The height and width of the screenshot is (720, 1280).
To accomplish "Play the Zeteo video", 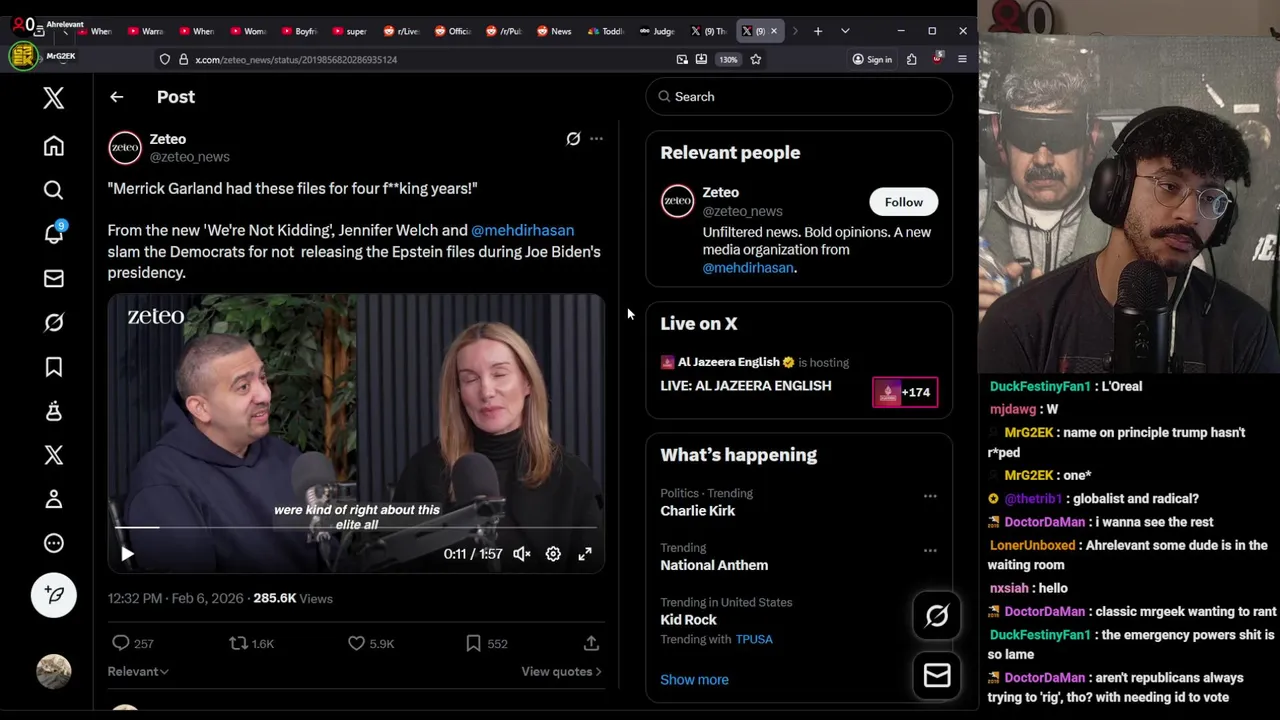I will (127, 554).
